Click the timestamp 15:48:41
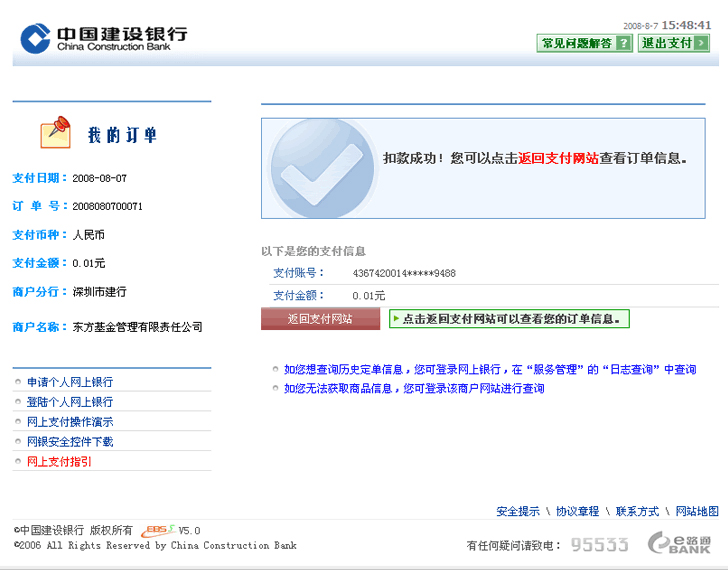 pyautogui.click(x=686, y=25)
